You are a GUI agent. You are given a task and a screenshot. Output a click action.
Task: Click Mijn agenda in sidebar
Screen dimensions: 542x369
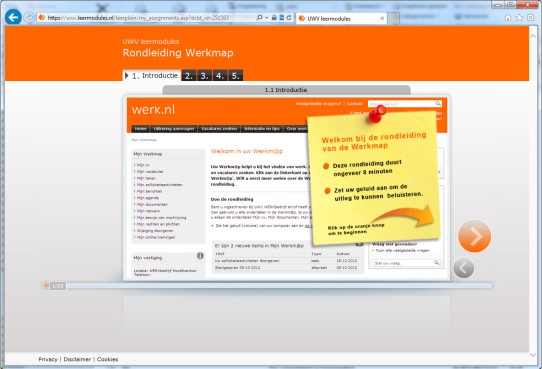coord(148,198)
